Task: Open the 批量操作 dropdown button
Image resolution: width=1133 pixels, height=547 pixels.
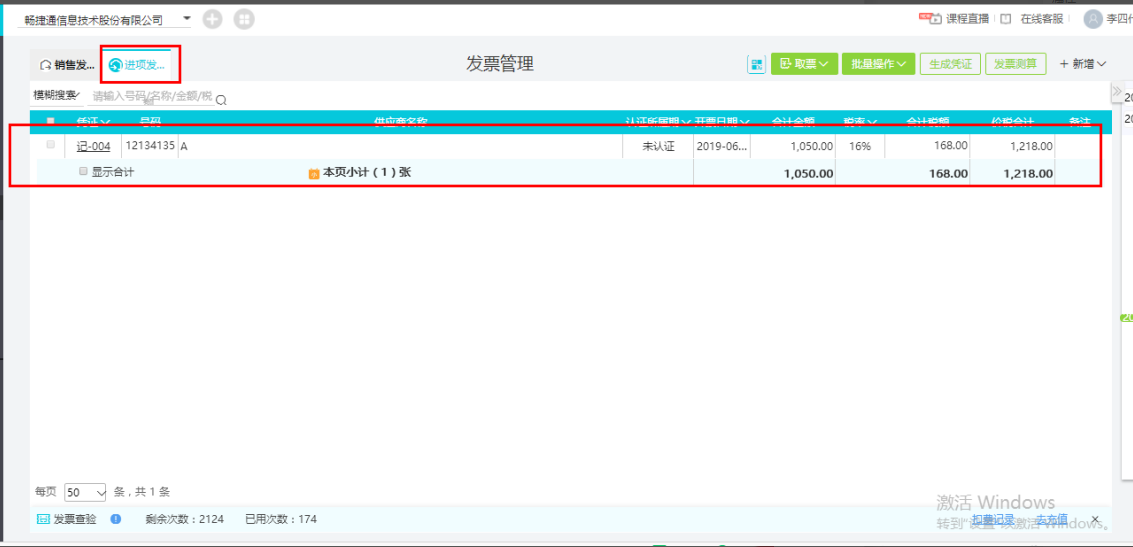Action: coord(879,64)
